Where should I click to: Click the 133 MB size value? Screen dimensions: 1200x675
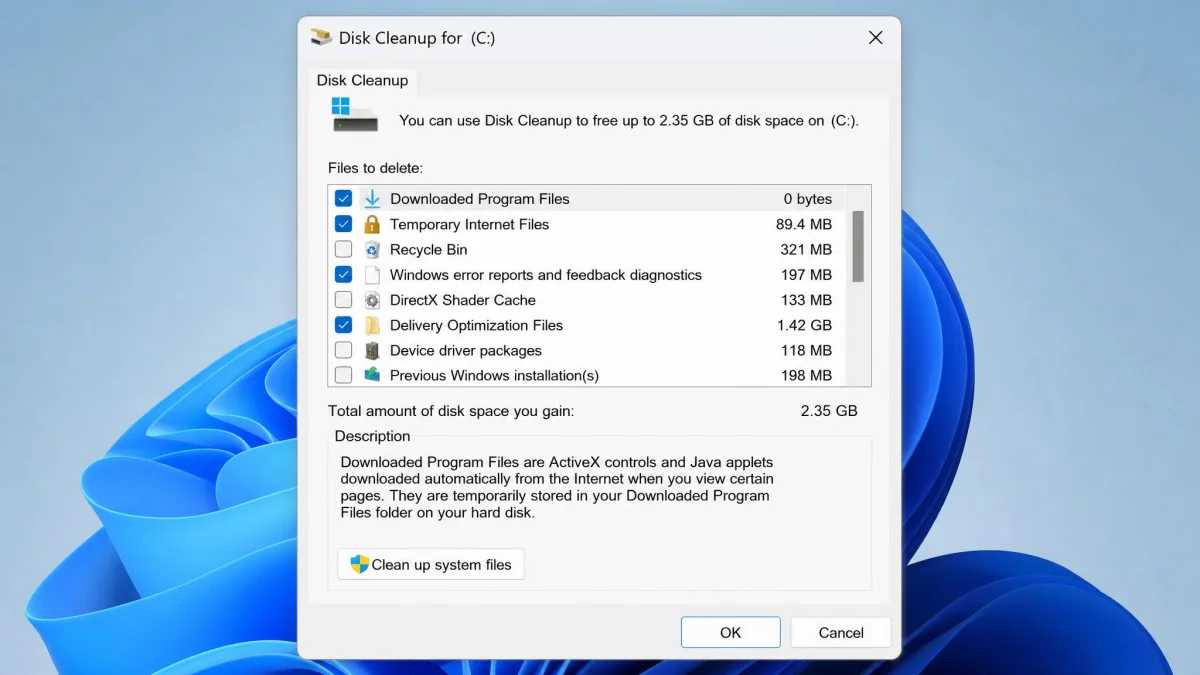pyautogui.click(x=806, y=300)
